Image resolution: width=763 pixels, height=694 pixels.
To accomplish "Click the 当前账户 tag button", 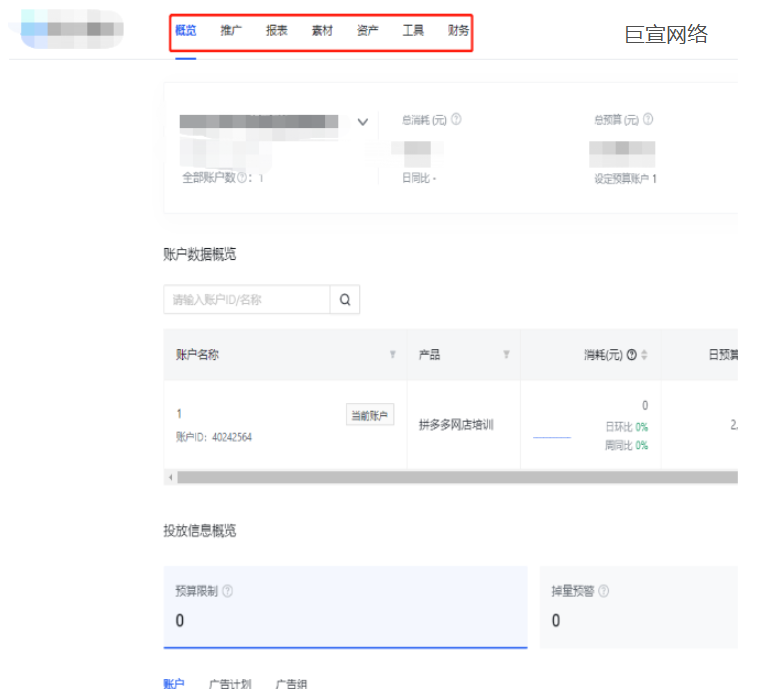I will pyautogui.click(x=370, y=415).
